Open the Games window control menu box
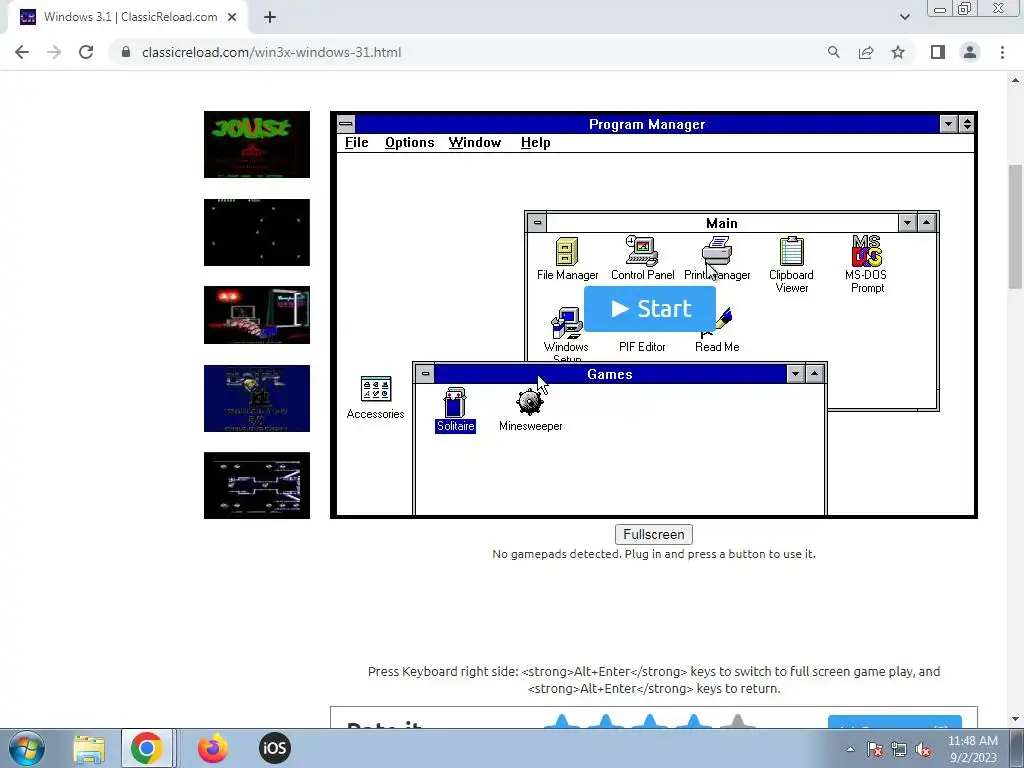This screenshot has width=1024, height=768. [x=425, y=374]
